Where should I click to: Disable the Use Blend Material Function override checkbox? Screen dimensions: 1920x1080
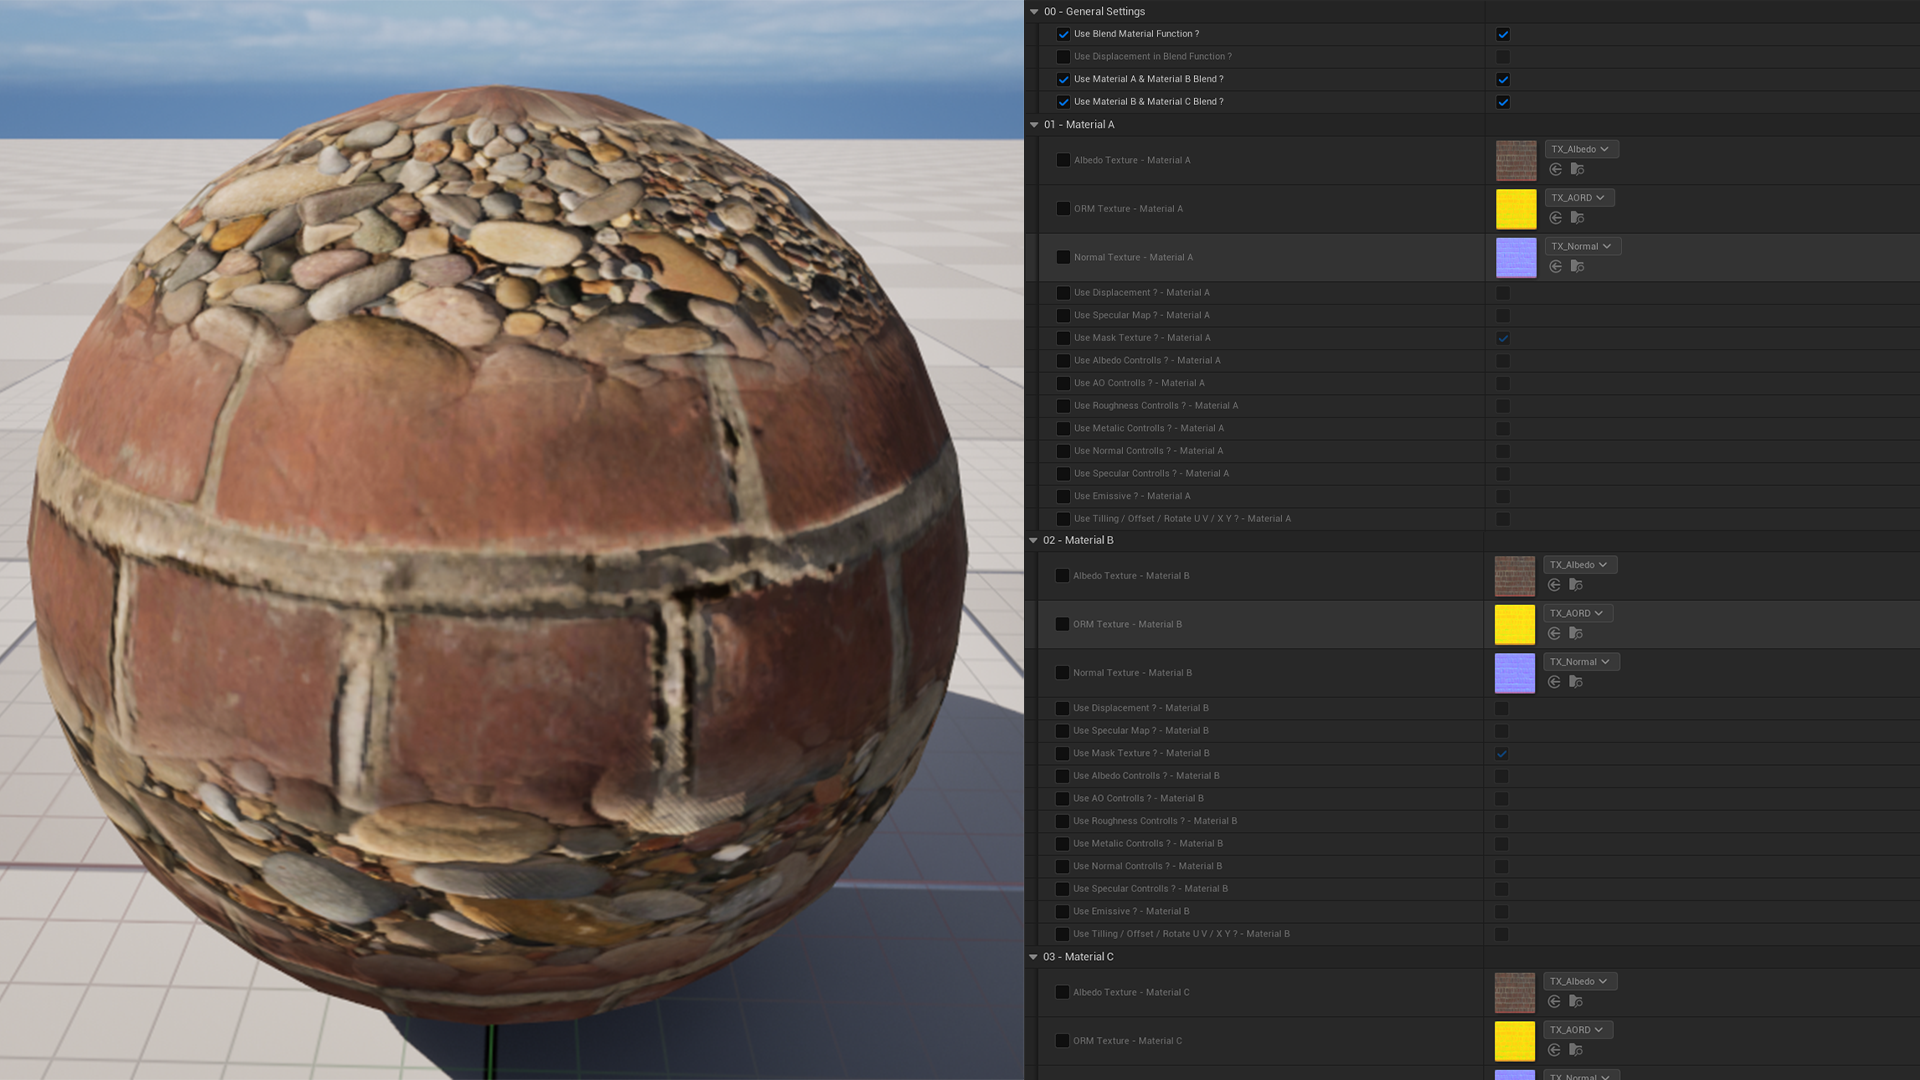(1063, 34)
